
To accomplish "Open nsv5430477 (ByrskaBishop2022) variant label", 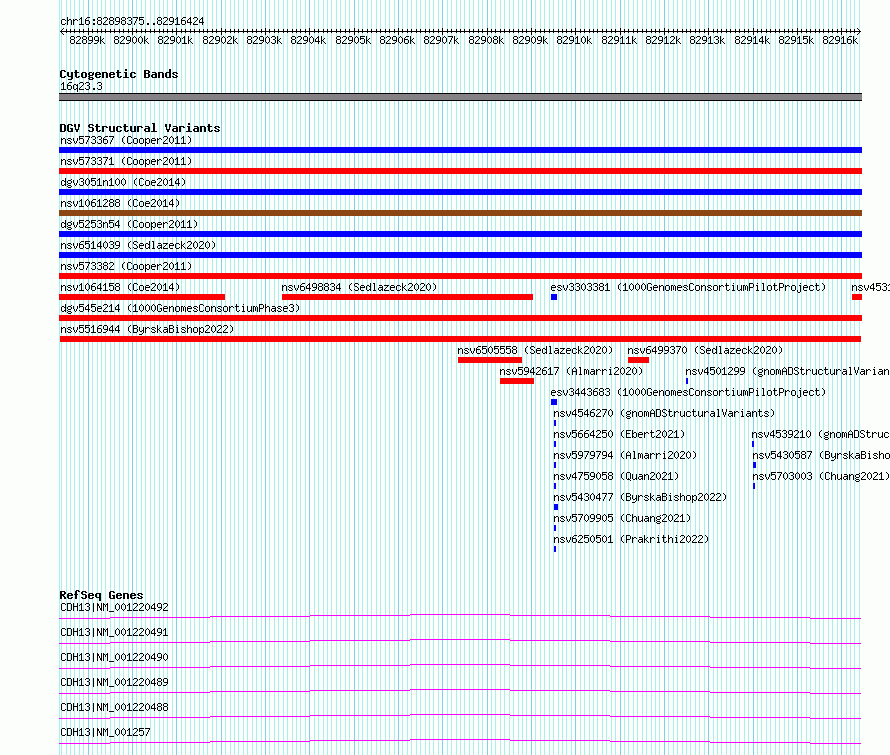I will (x=640, y=497).
